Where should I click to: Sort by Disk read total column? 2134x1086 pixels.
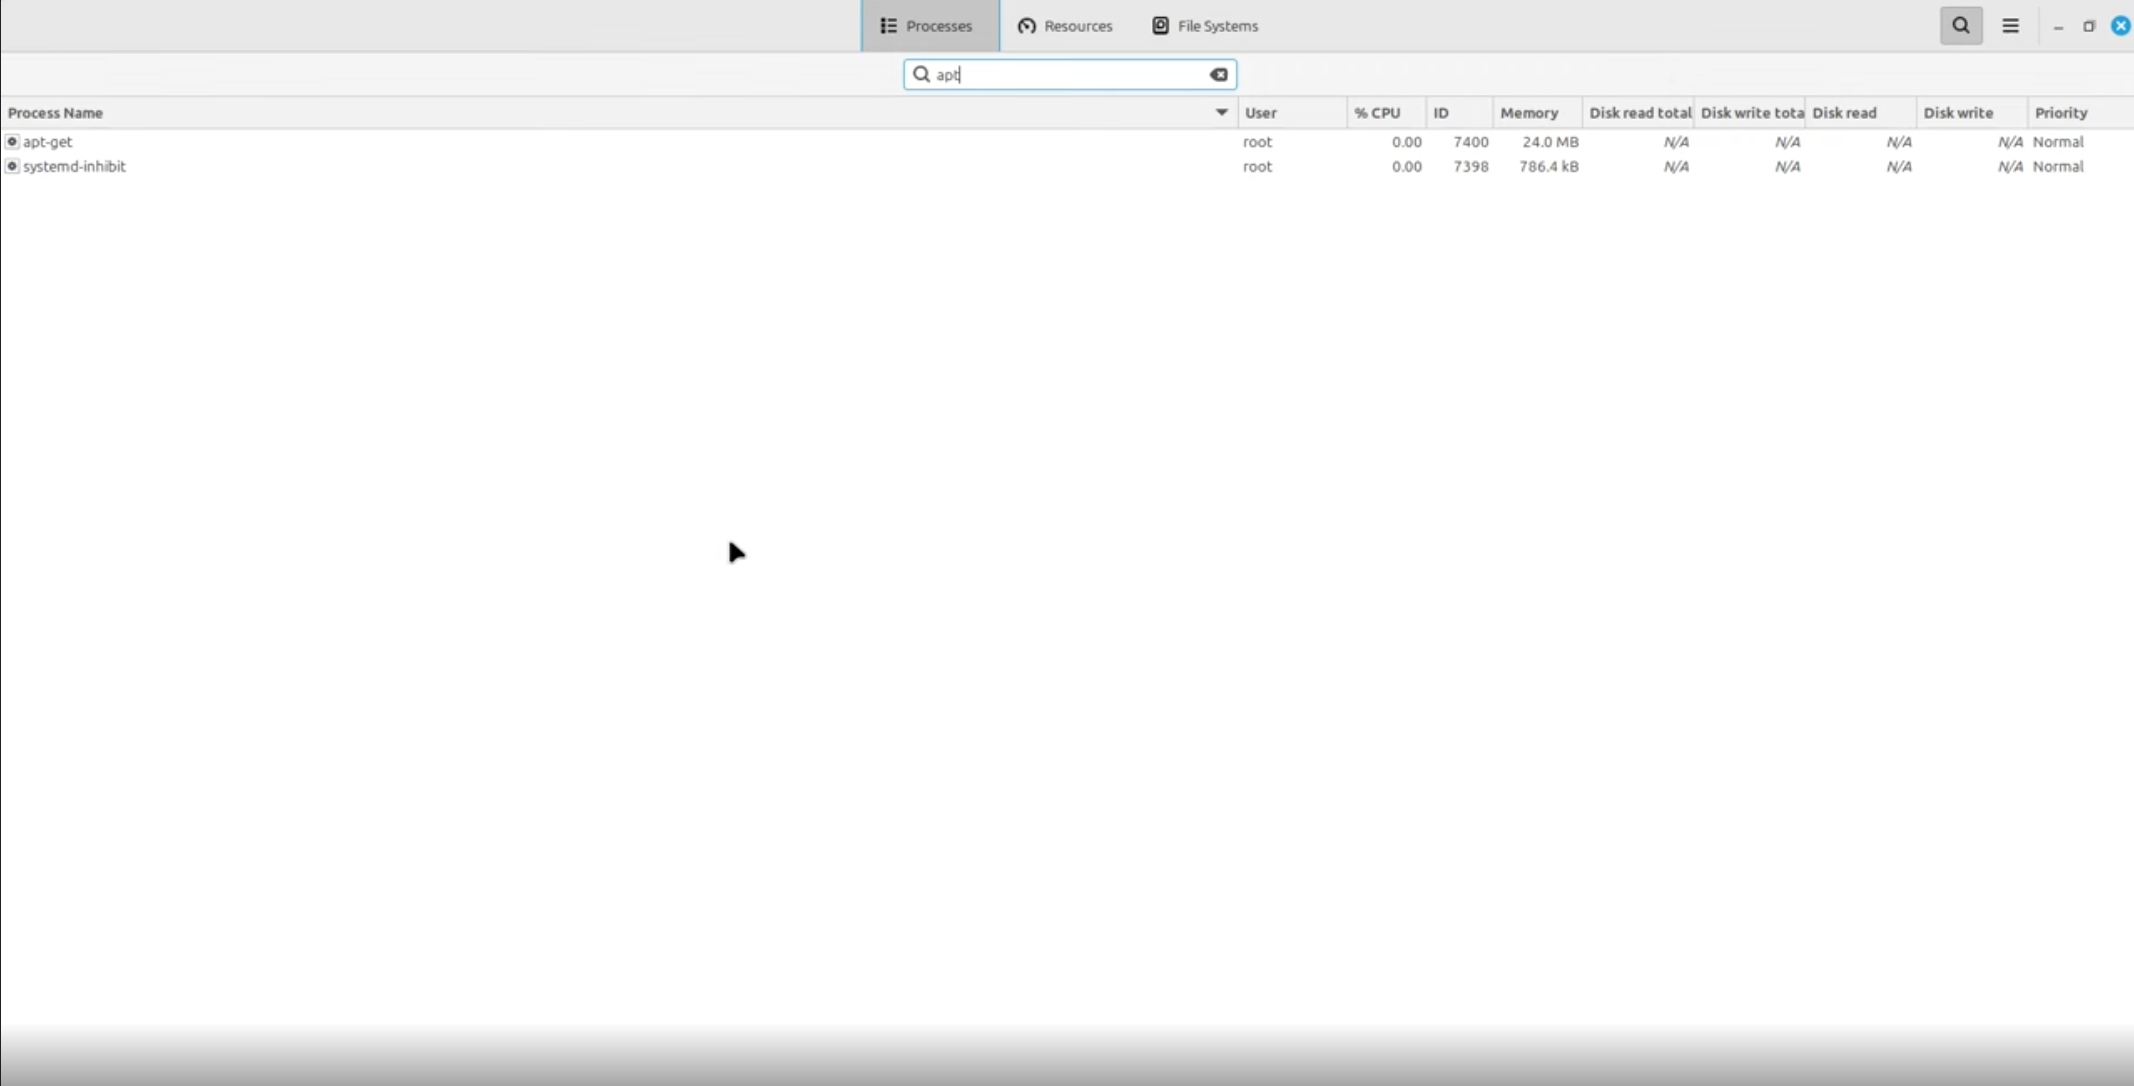1638,113
